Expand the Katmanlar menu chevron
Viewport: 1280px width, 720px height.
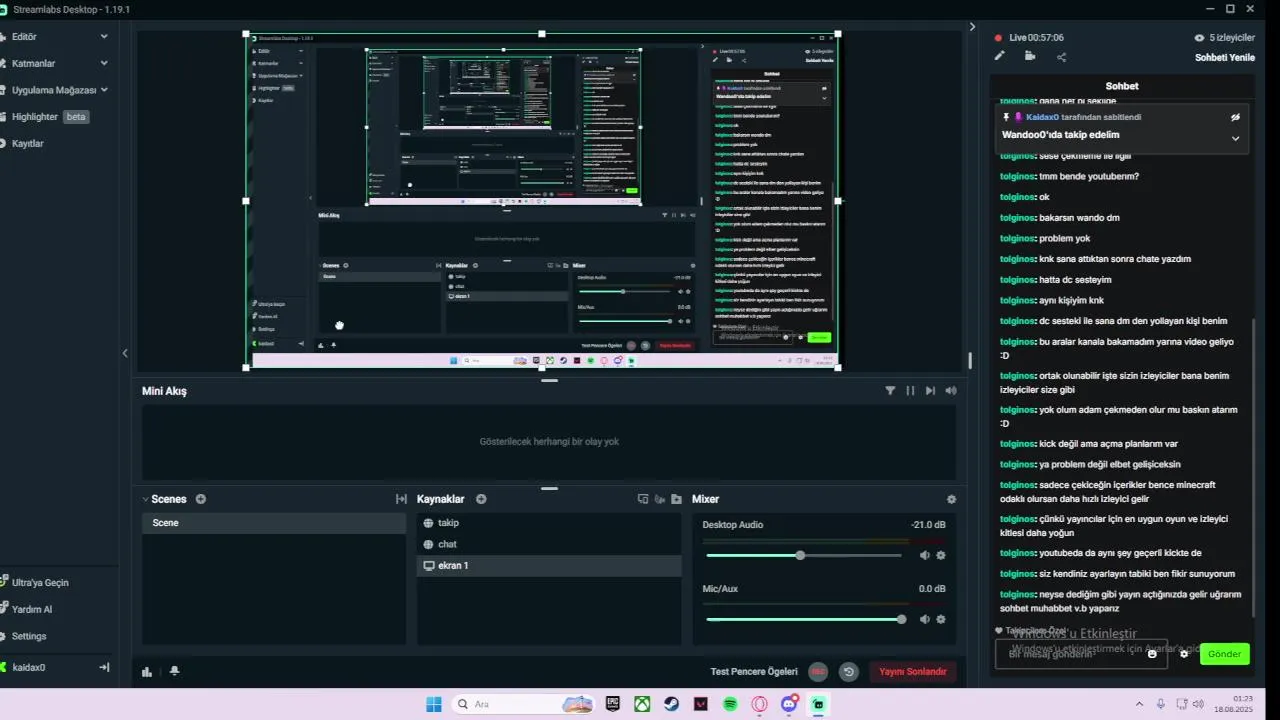(104, 63)
